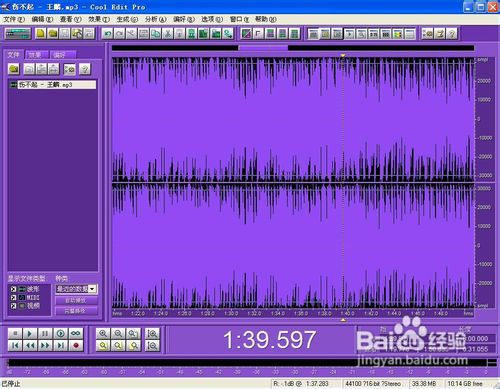Viewport: 500px width, 389px height.
Task: Switch to the 偏好 tab in left panel
Action: pyautogui.click(x=62, y=55)
